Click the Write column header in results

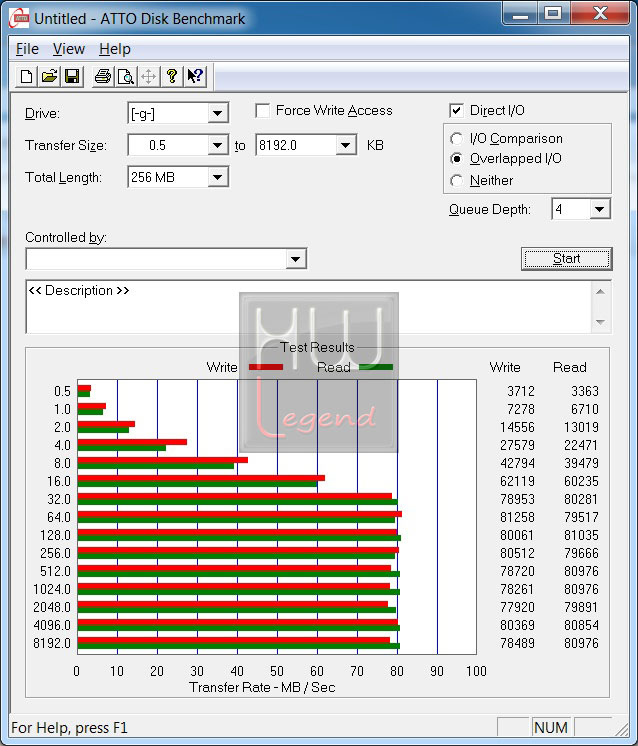coord(505,367)
